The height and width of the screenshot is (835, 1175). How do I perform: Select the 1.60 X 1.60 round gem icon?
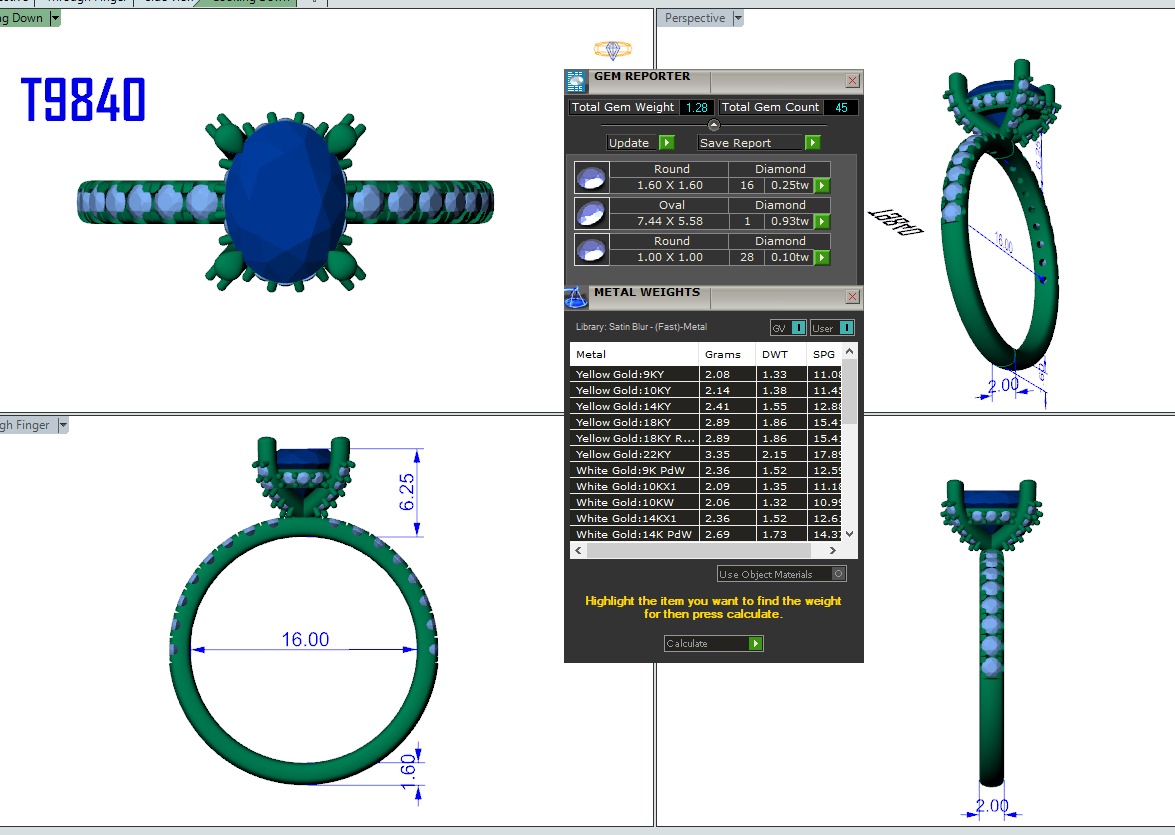tap(591, 178)
